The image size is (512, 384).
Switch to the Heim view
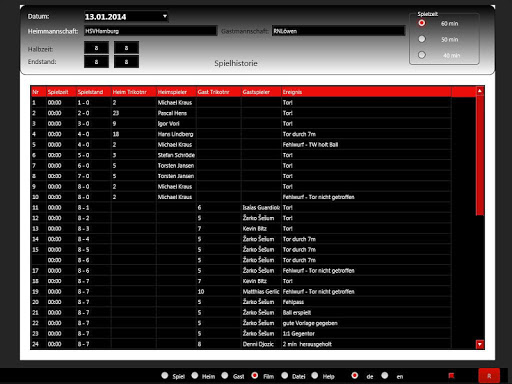[195, 375]
